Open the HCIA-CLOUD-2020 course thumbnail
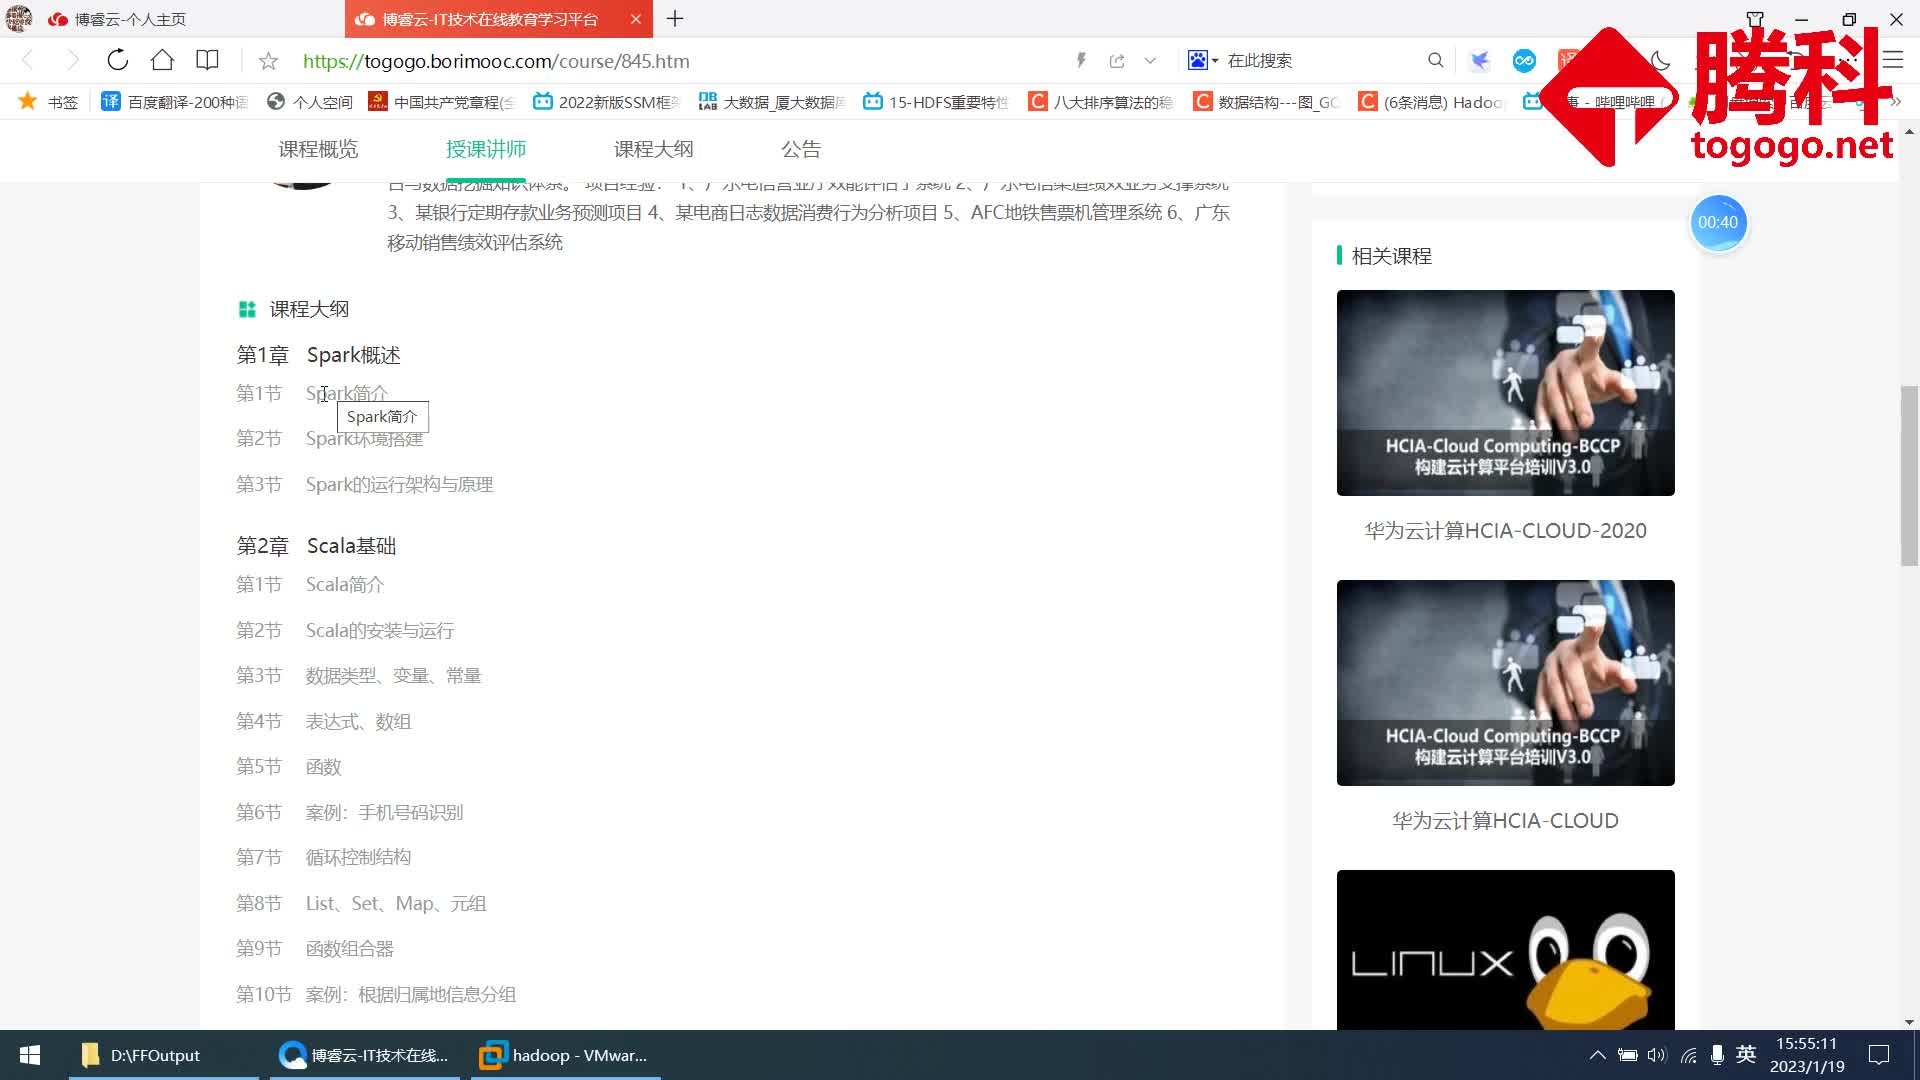The image size is (1920, 1080). [1505, 393]
